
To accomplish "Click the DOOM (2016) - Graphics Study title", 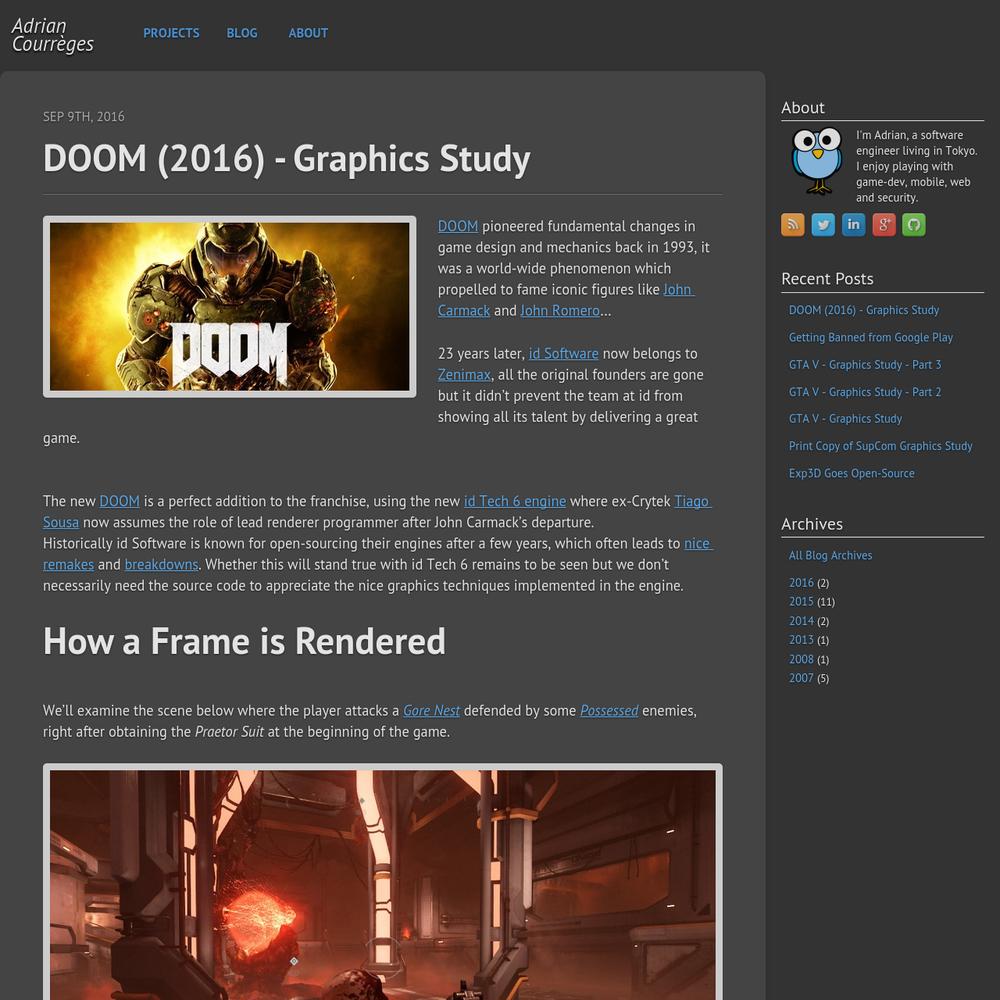I will [286, 159].
